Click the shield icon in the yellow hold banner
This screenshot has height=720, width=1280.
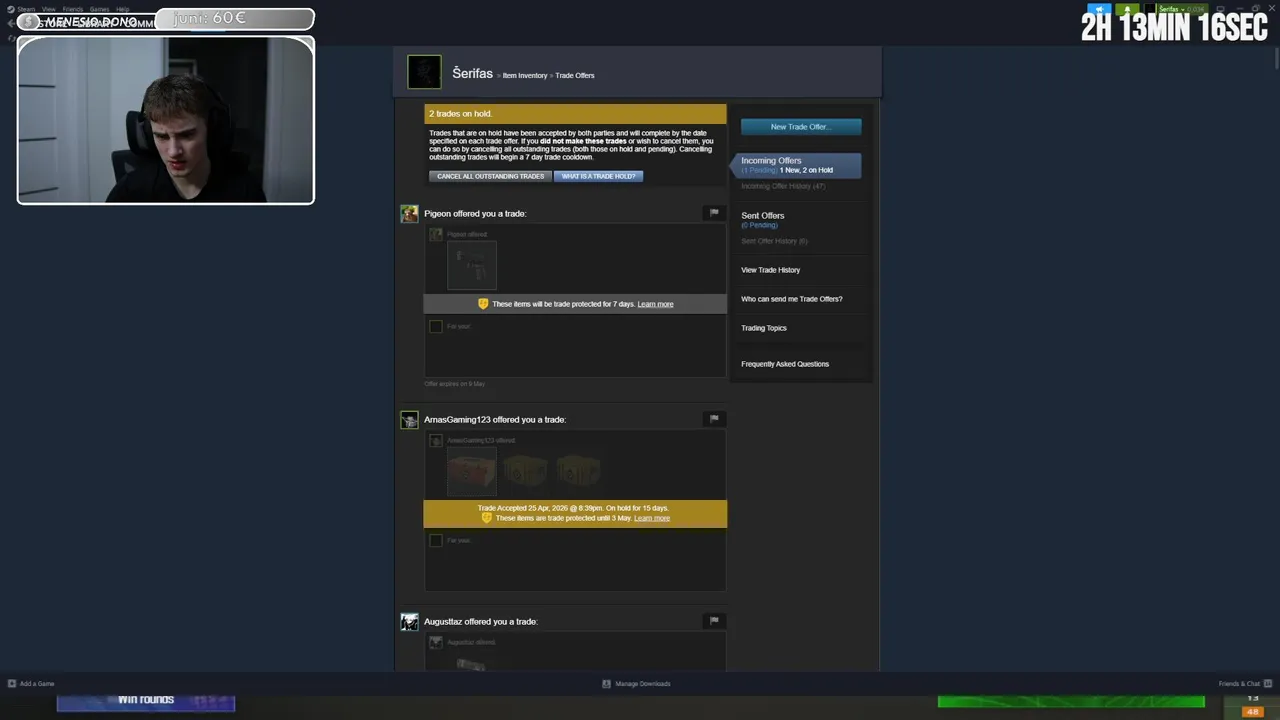pyautogui.click(x=487, y=517)
